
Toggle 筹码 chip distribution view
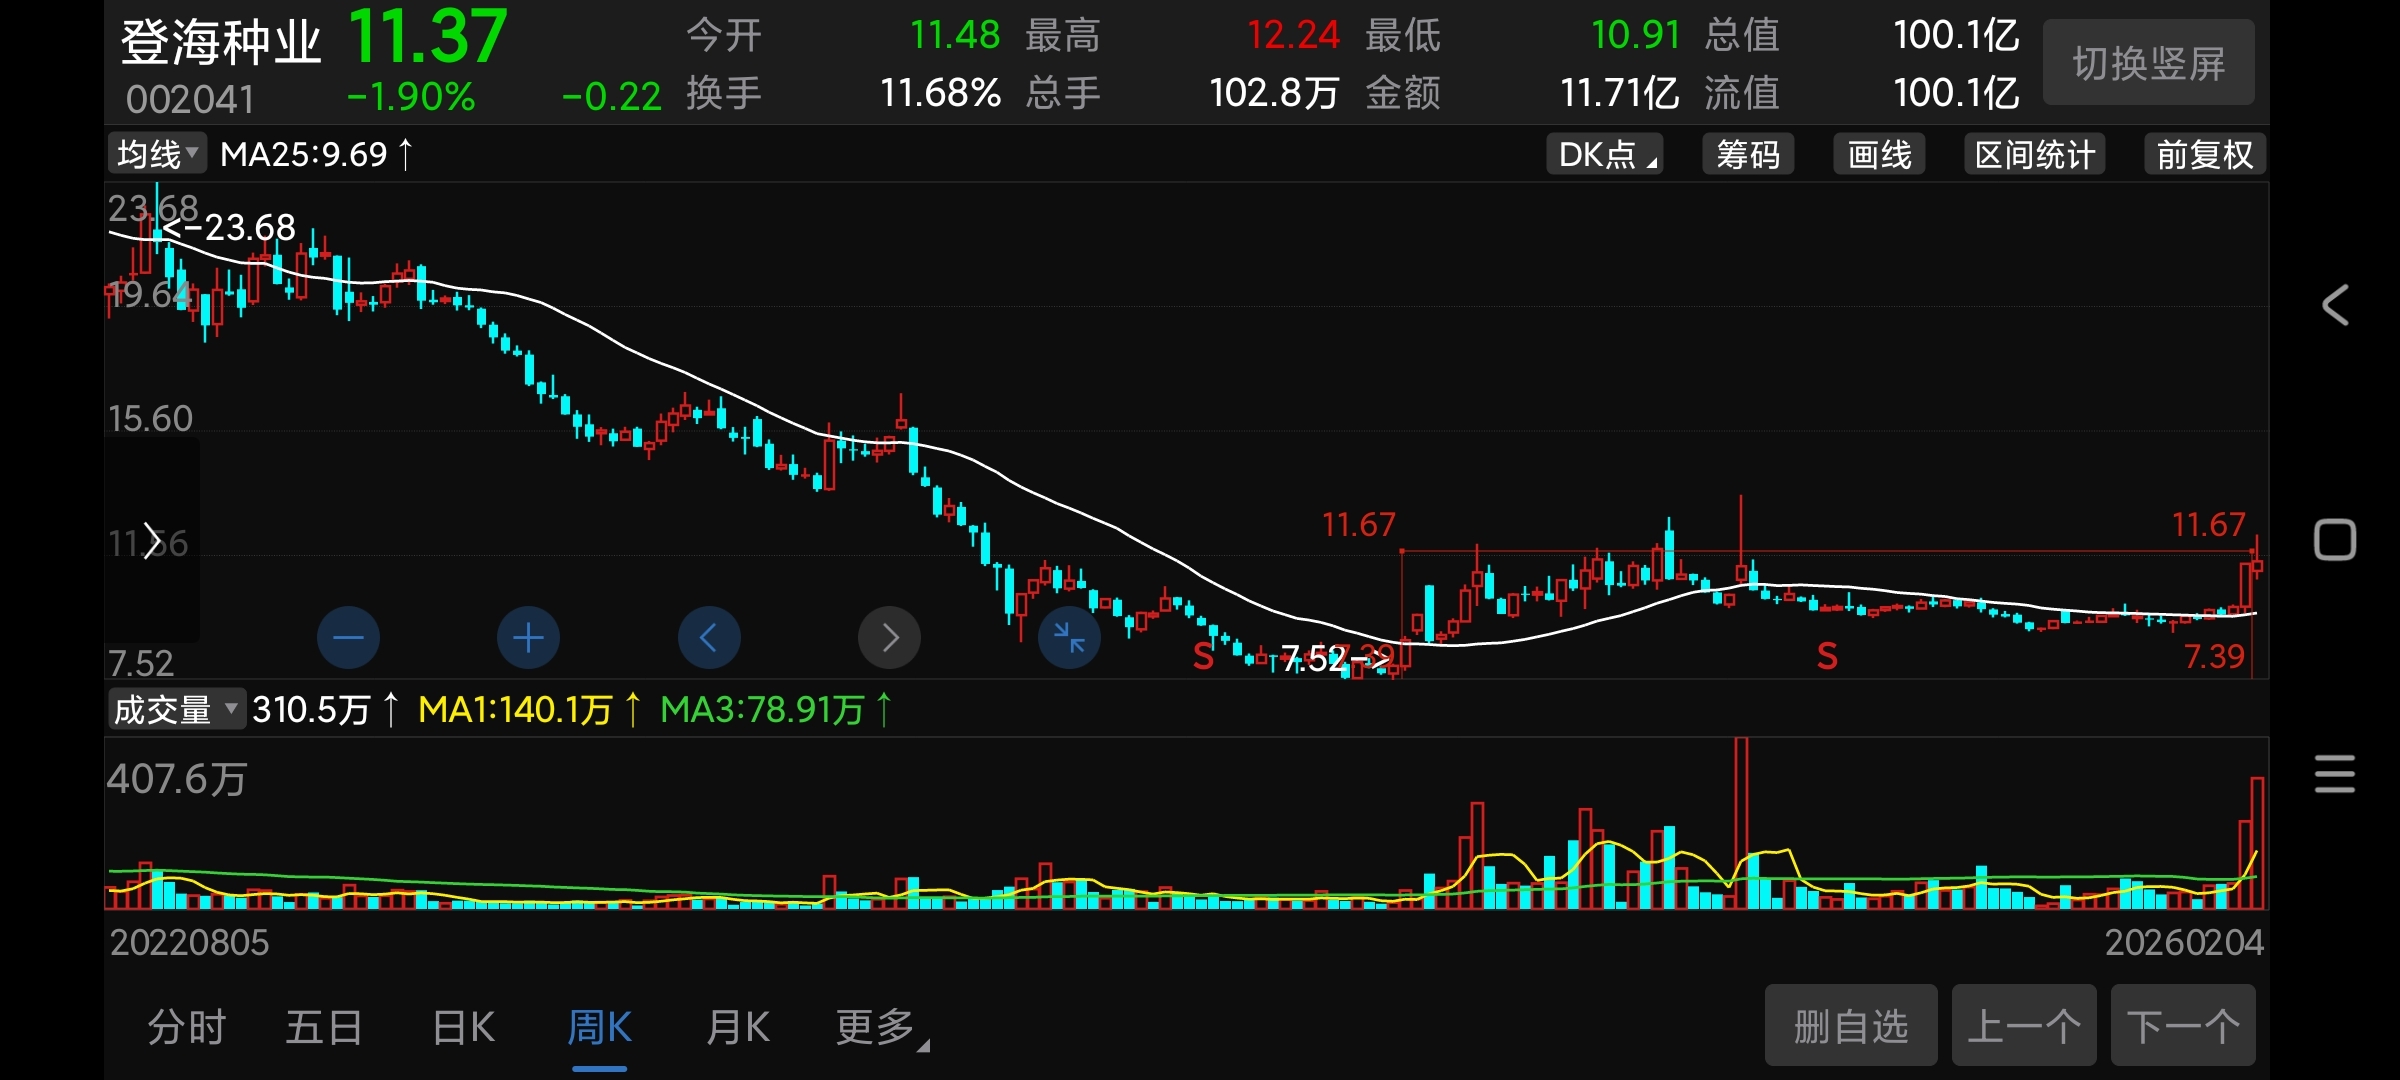(x=1748, y=154)
